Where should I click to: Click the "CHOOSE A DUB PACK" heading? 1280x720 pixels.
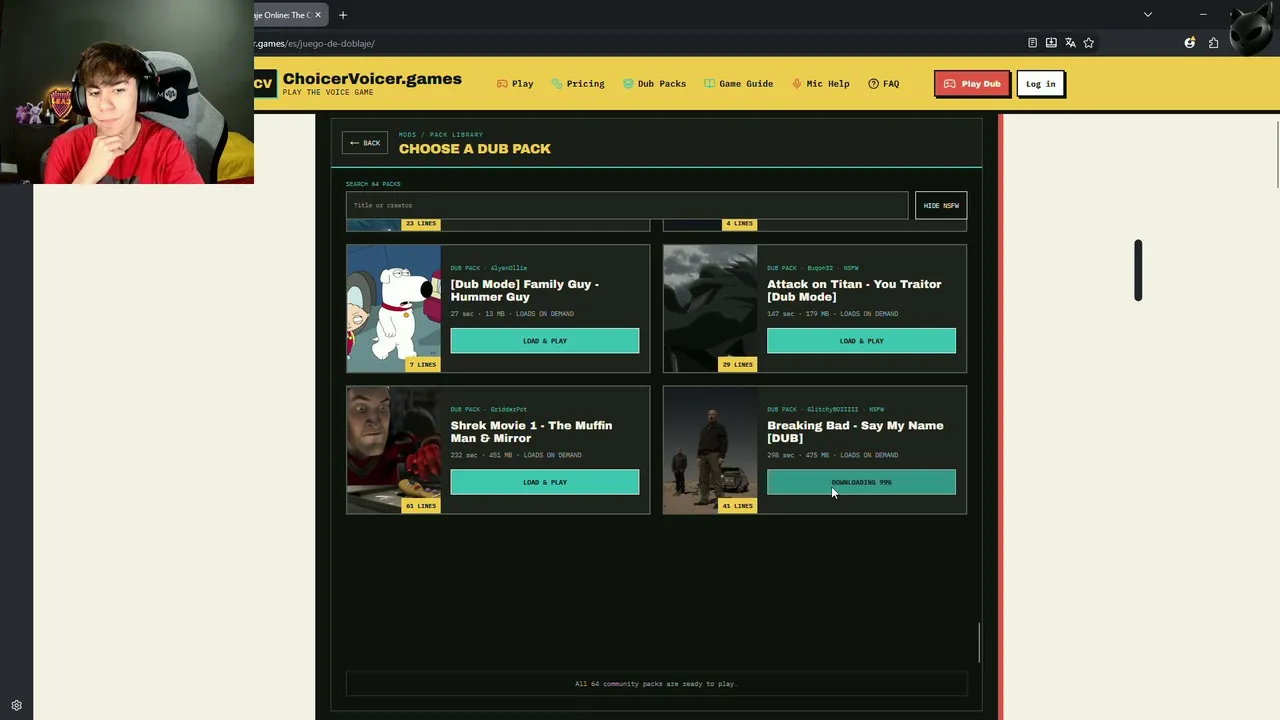pos(475,149)
